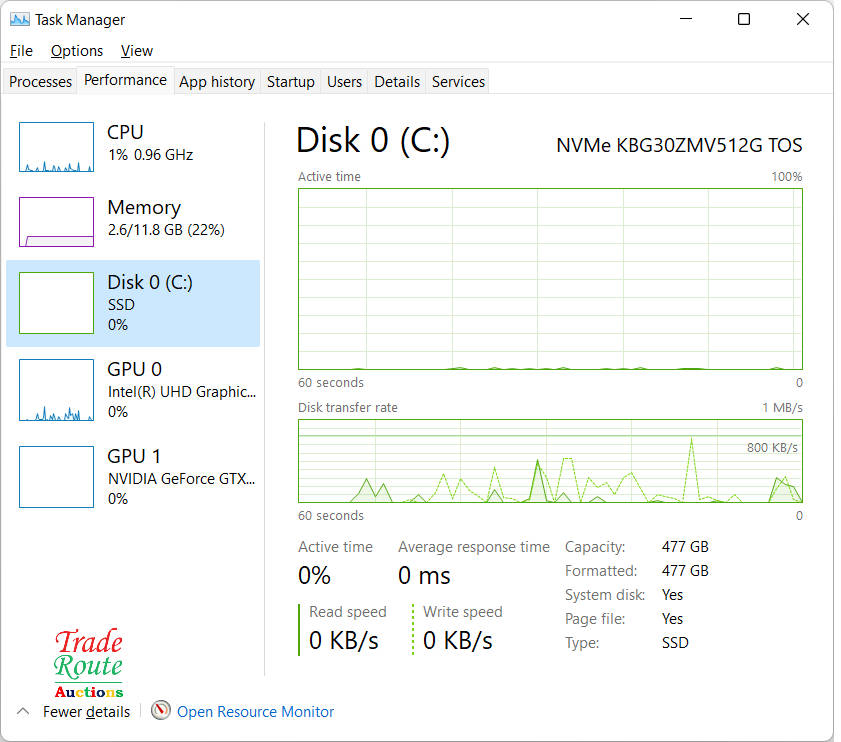Click the Disk transfer rate graph
Screen dimensions: 841x742
tap(550, 461)
